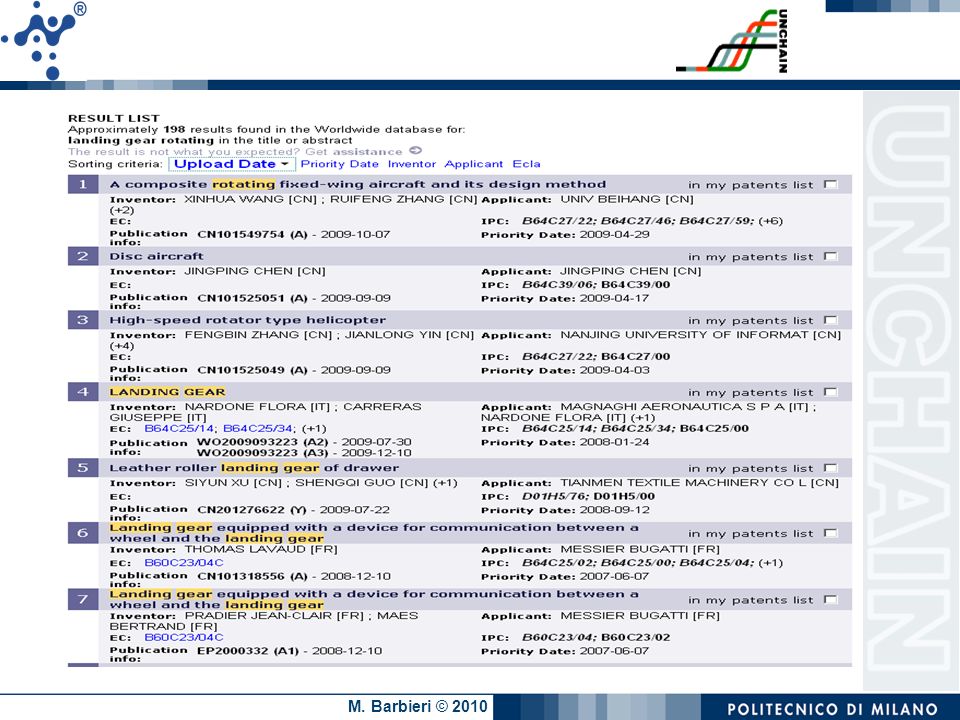960x720 pixels.
Task: Click priority date 2008-01-24
Action: pyautogui.click(x=615, y=442)
